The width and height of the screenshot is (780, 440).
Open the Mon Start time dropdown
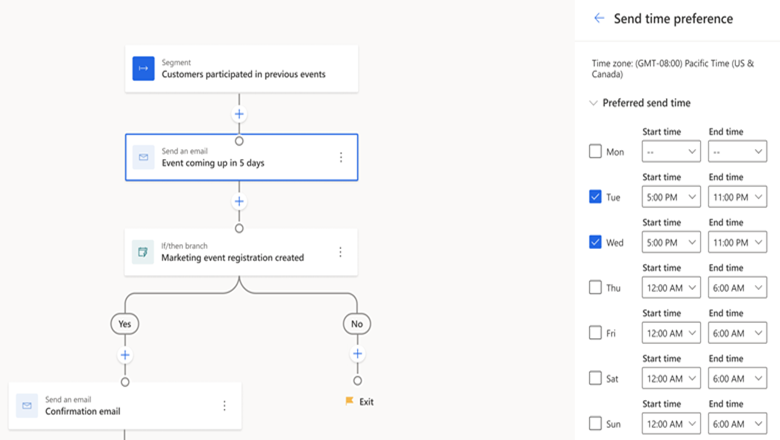pos(671,152)
